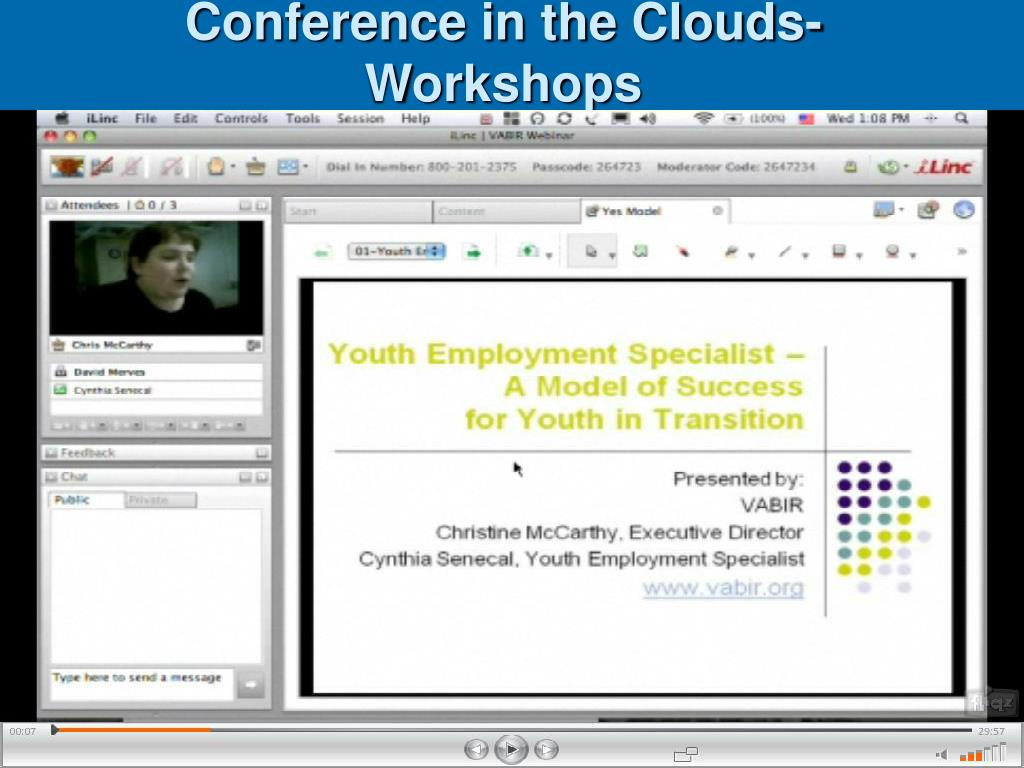This screenshot has width=1024, height=768.
Task: Open the Apple menu
Action: pyautogui.click(x=63, y=118)
